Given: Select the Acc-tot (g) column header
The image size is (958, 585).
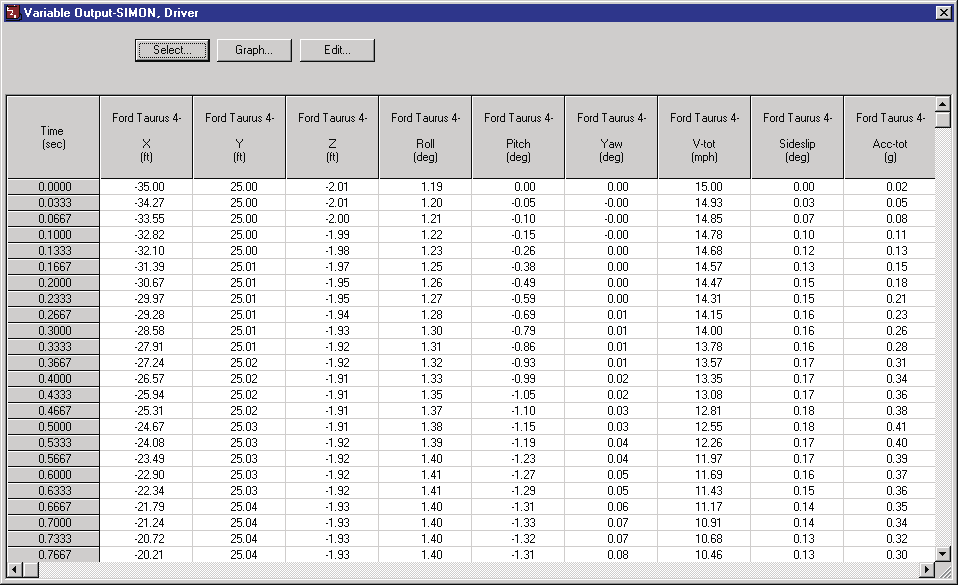Looking at the screenshot, I should (890, 138).
